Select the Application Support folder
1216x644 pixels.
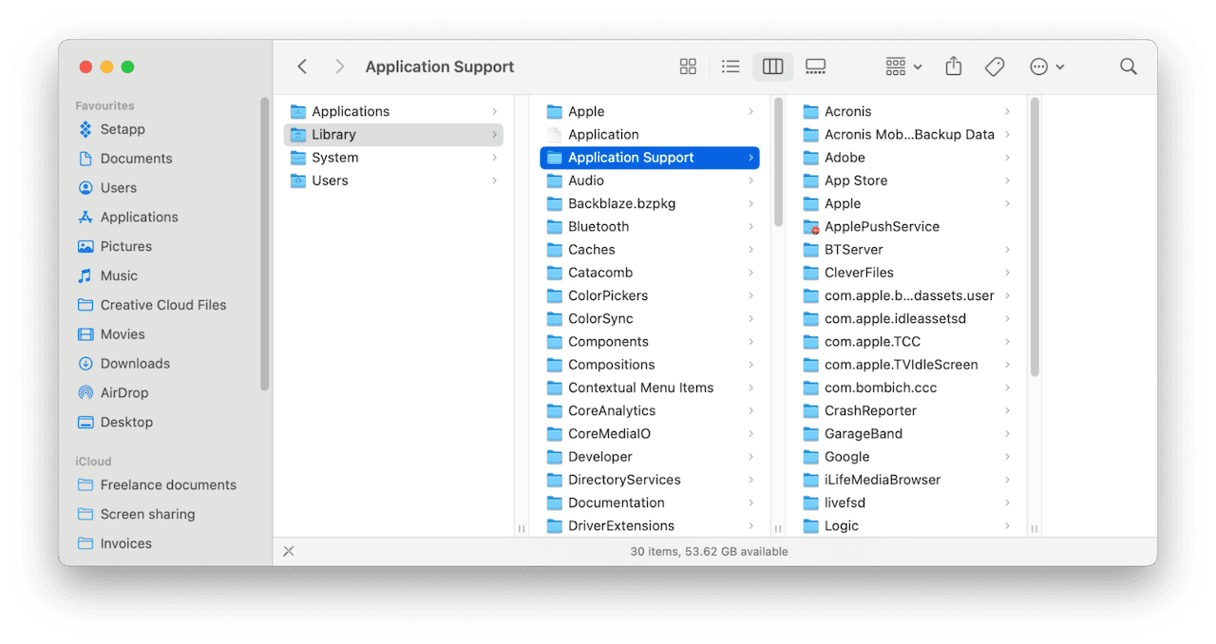650,157
